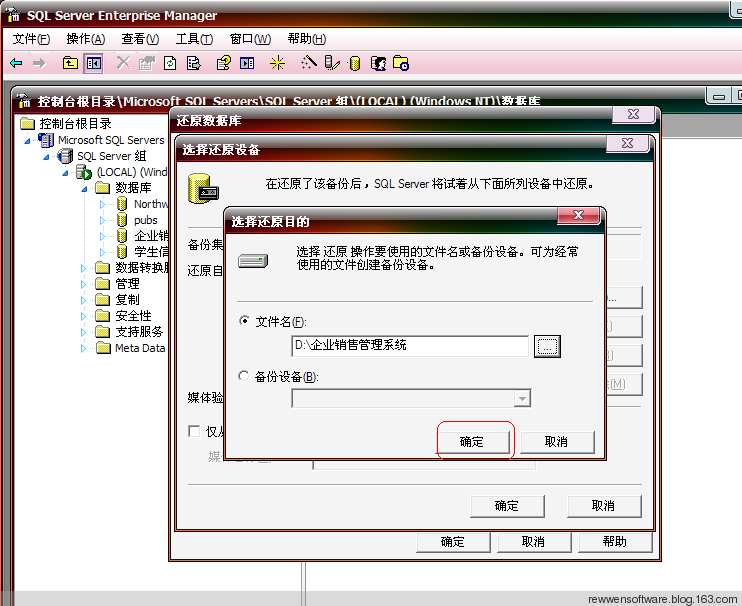Click the 控制台根目录 folder icon

pyautogui.click(x=27, y=124)
